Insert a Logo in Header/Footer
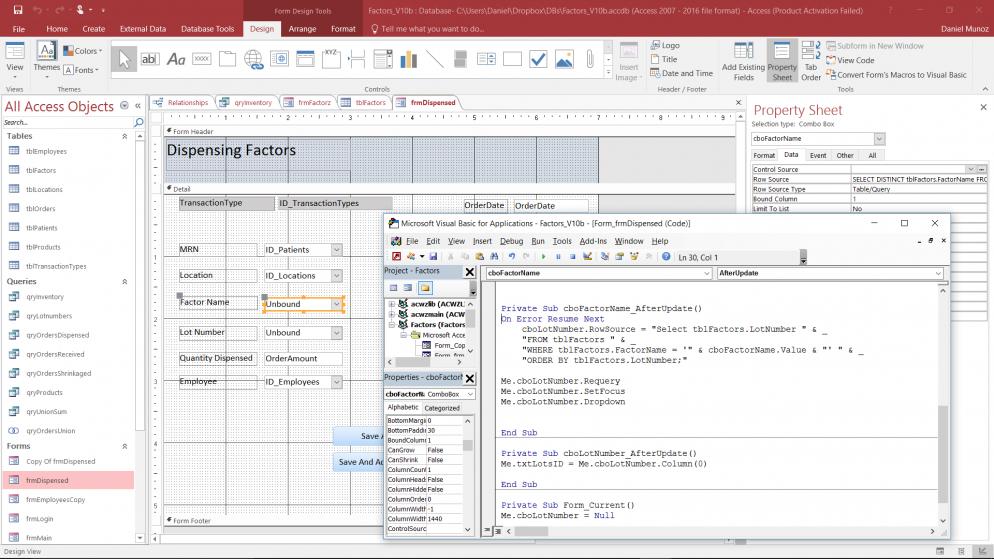 tap(665, 46)
